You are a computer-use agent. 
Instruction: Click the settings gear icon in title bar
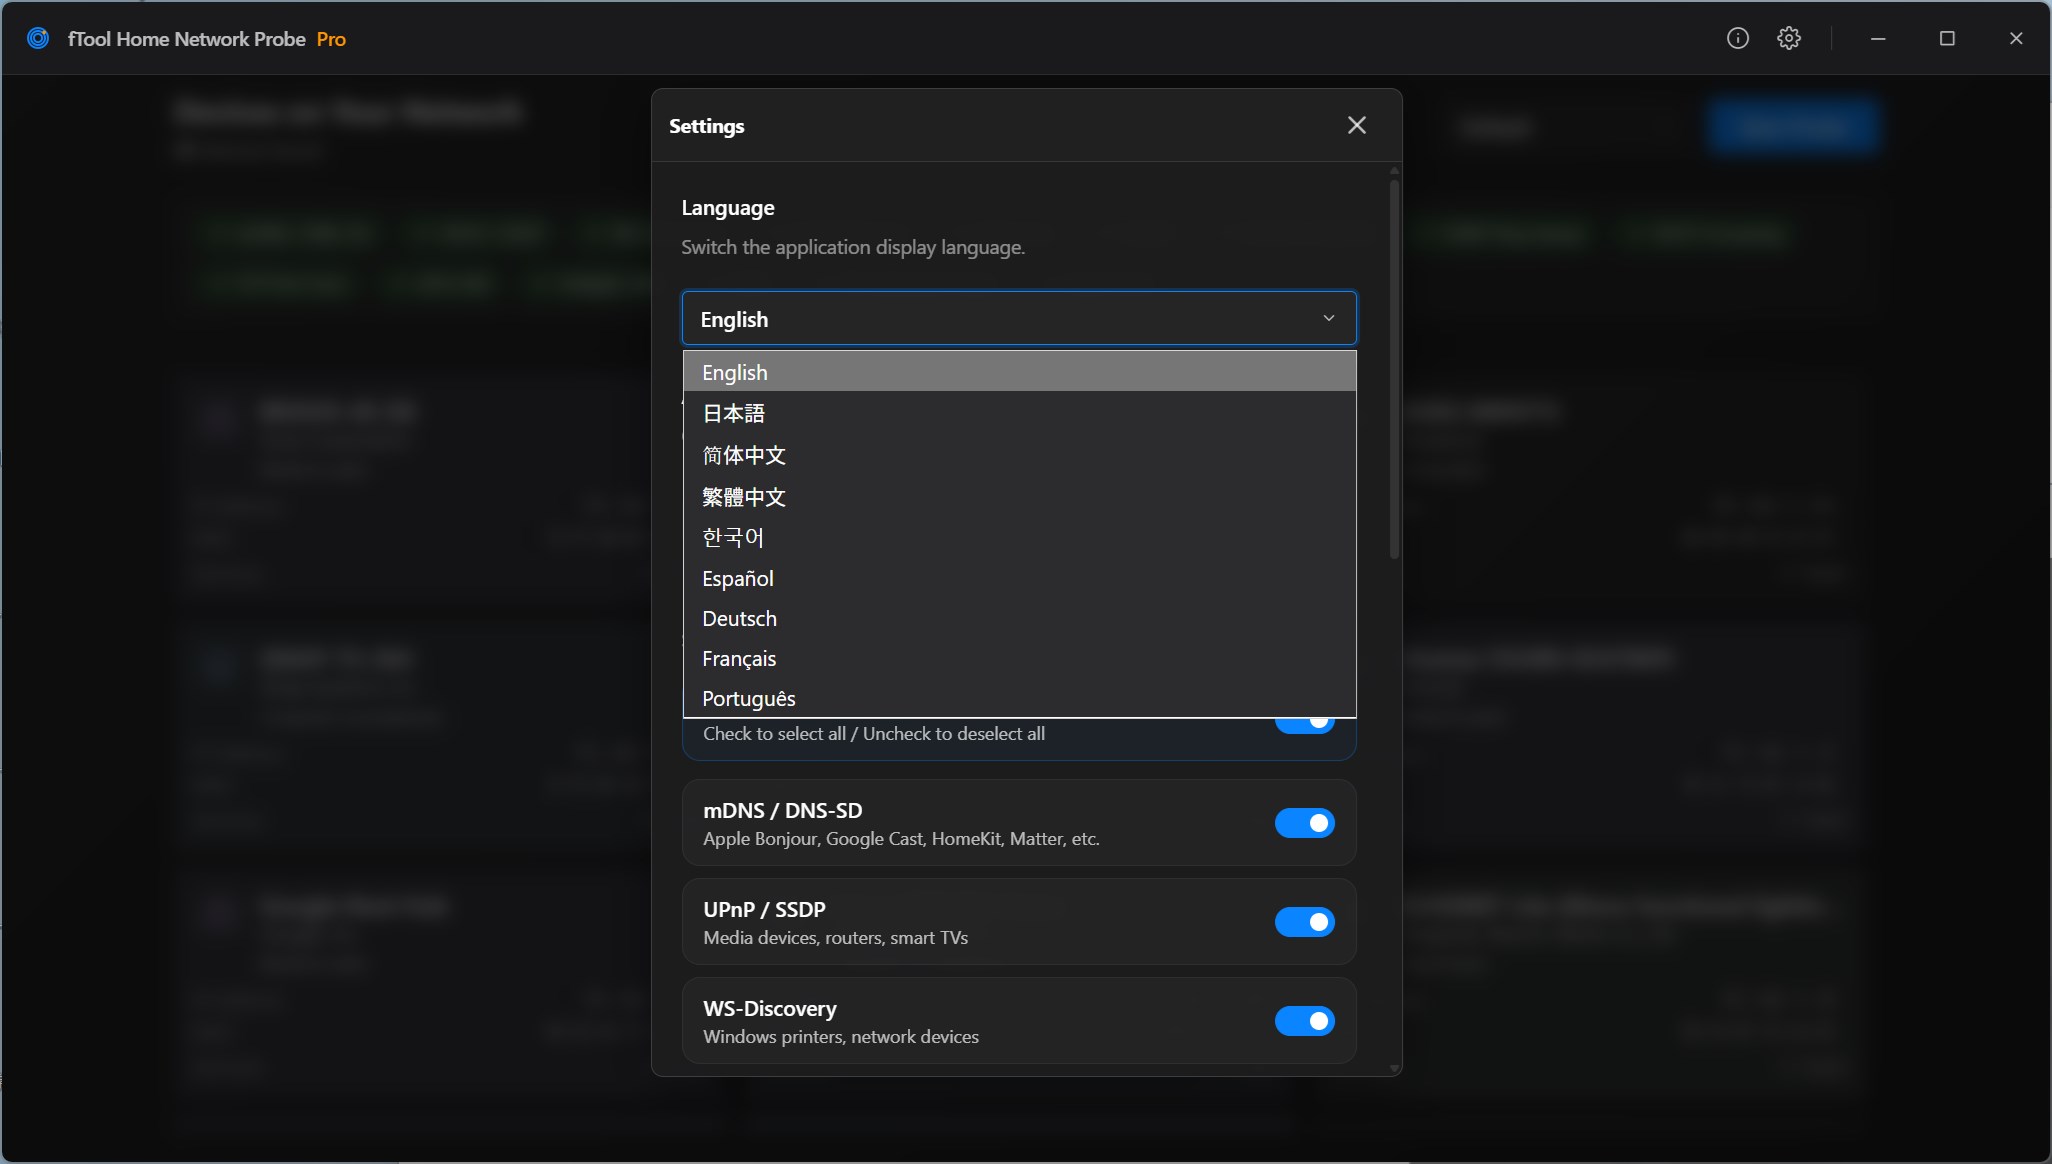1789,38
